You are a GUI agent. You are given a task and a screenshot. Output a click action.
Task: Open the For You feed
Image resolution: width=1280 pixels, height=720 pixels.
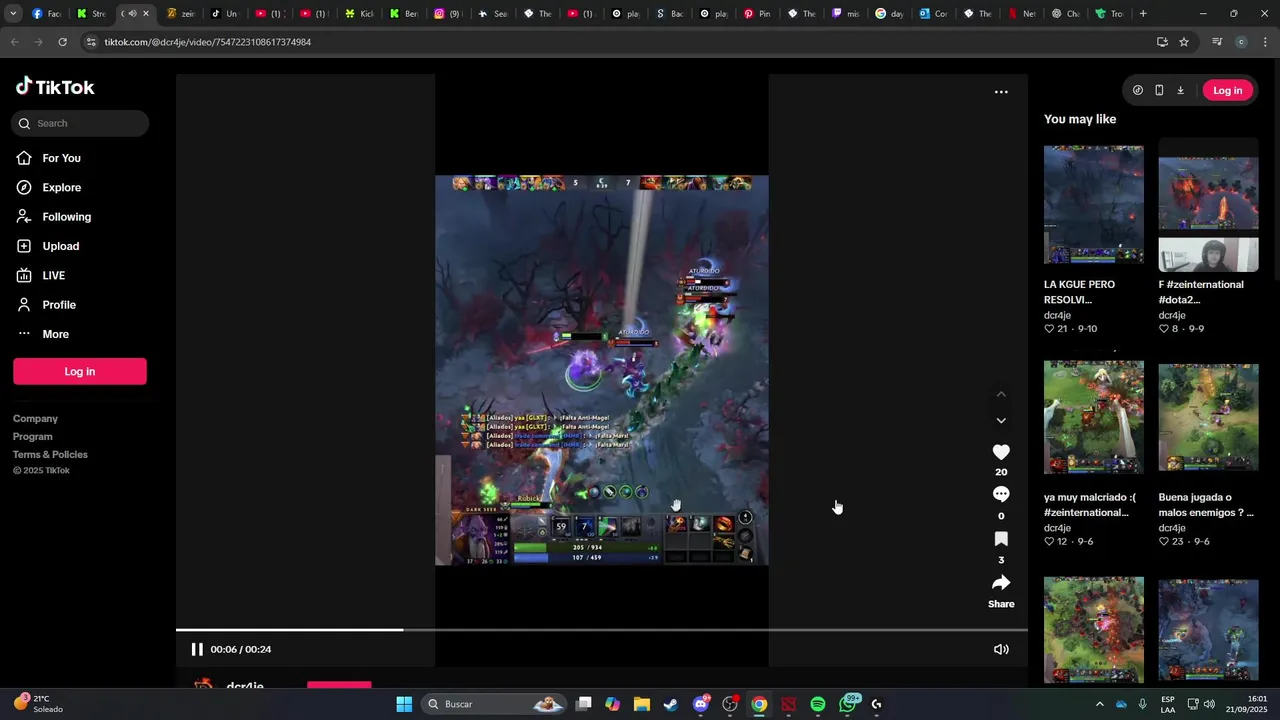coord(61,158)
